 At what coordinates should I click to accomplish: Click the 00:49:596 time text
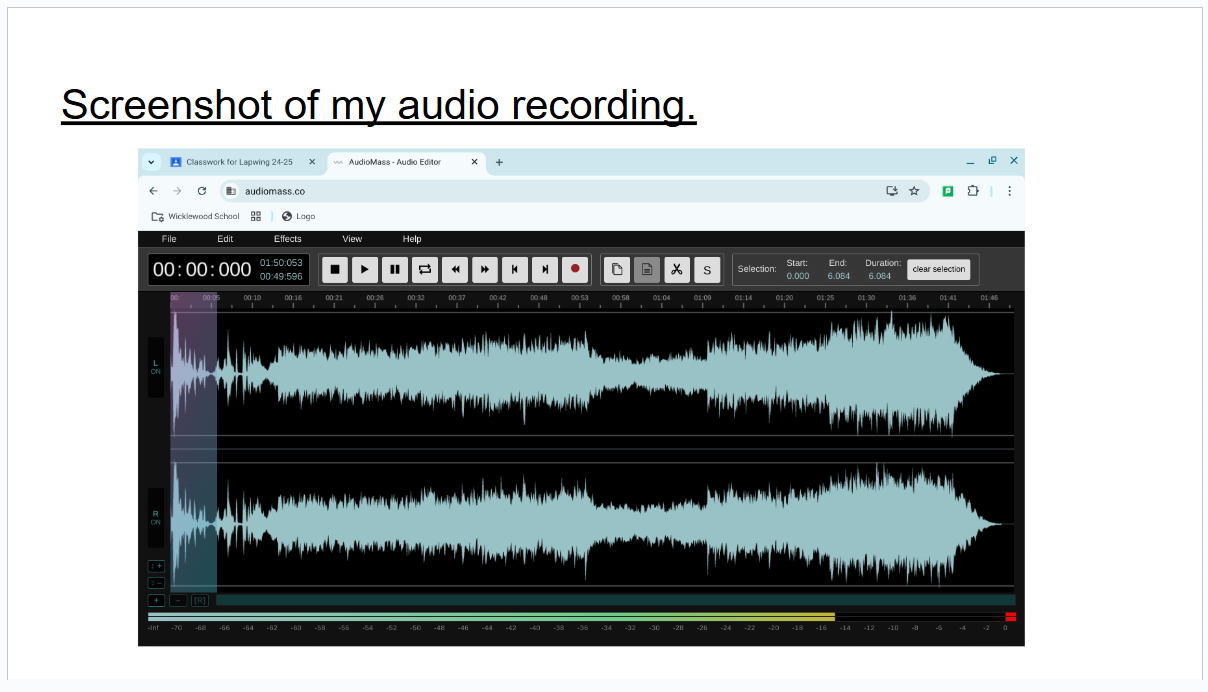(281, 277)
